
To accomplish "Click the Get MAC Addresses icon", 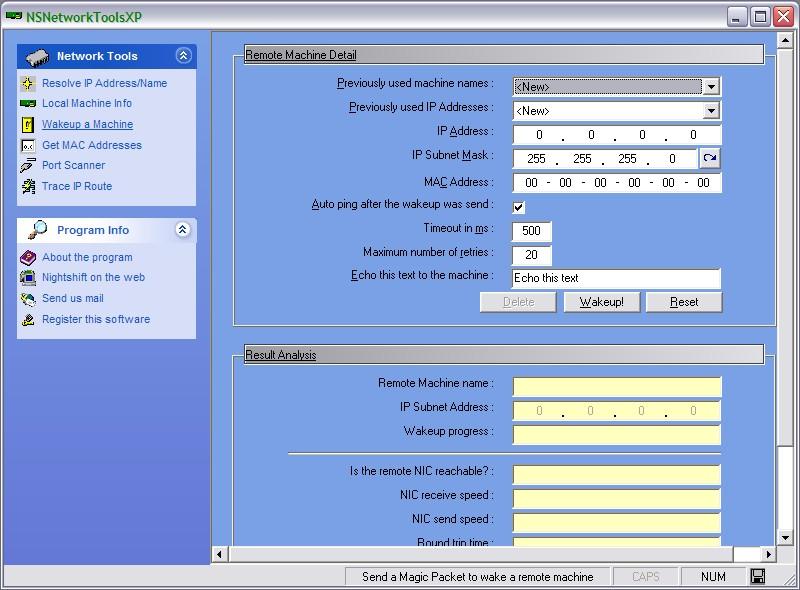I will point(28,146).
